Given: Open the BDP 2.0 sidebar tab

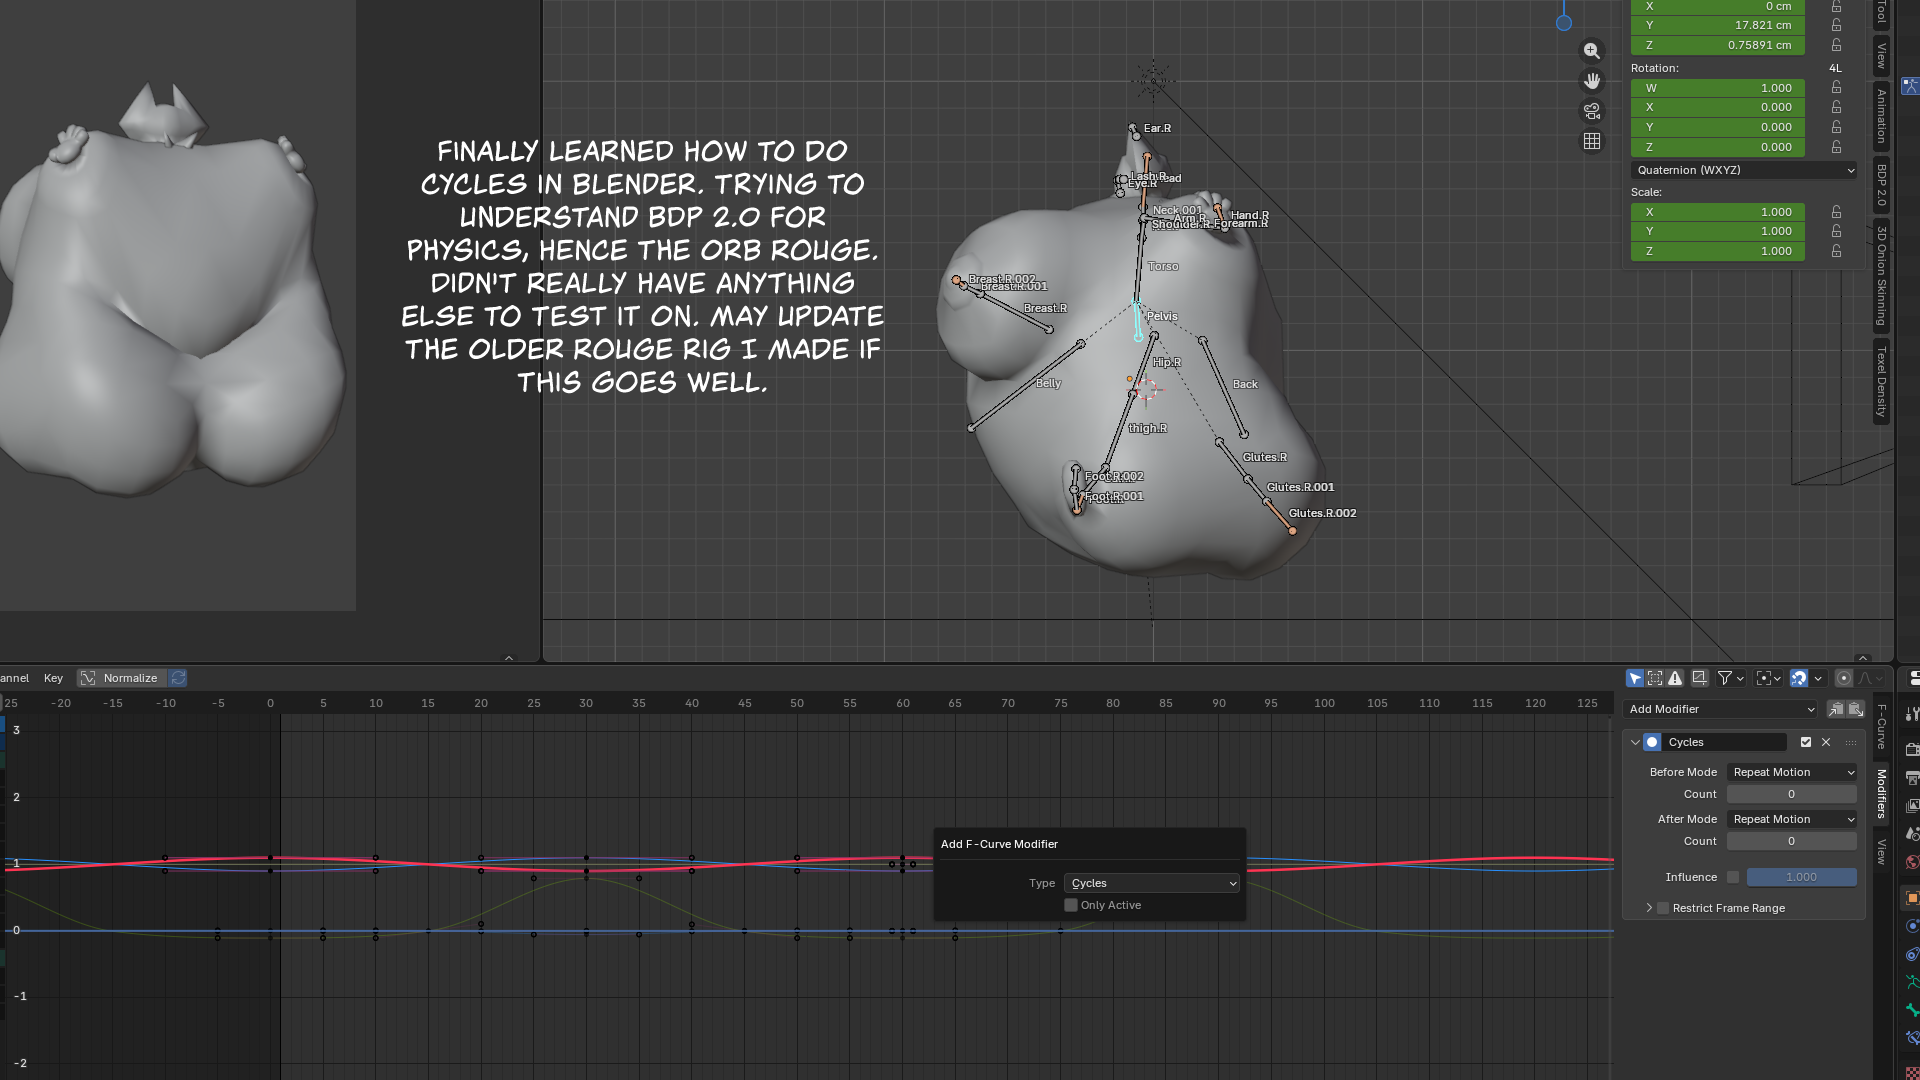Looking at the screenshot, I should click(x=1881, y=185).
